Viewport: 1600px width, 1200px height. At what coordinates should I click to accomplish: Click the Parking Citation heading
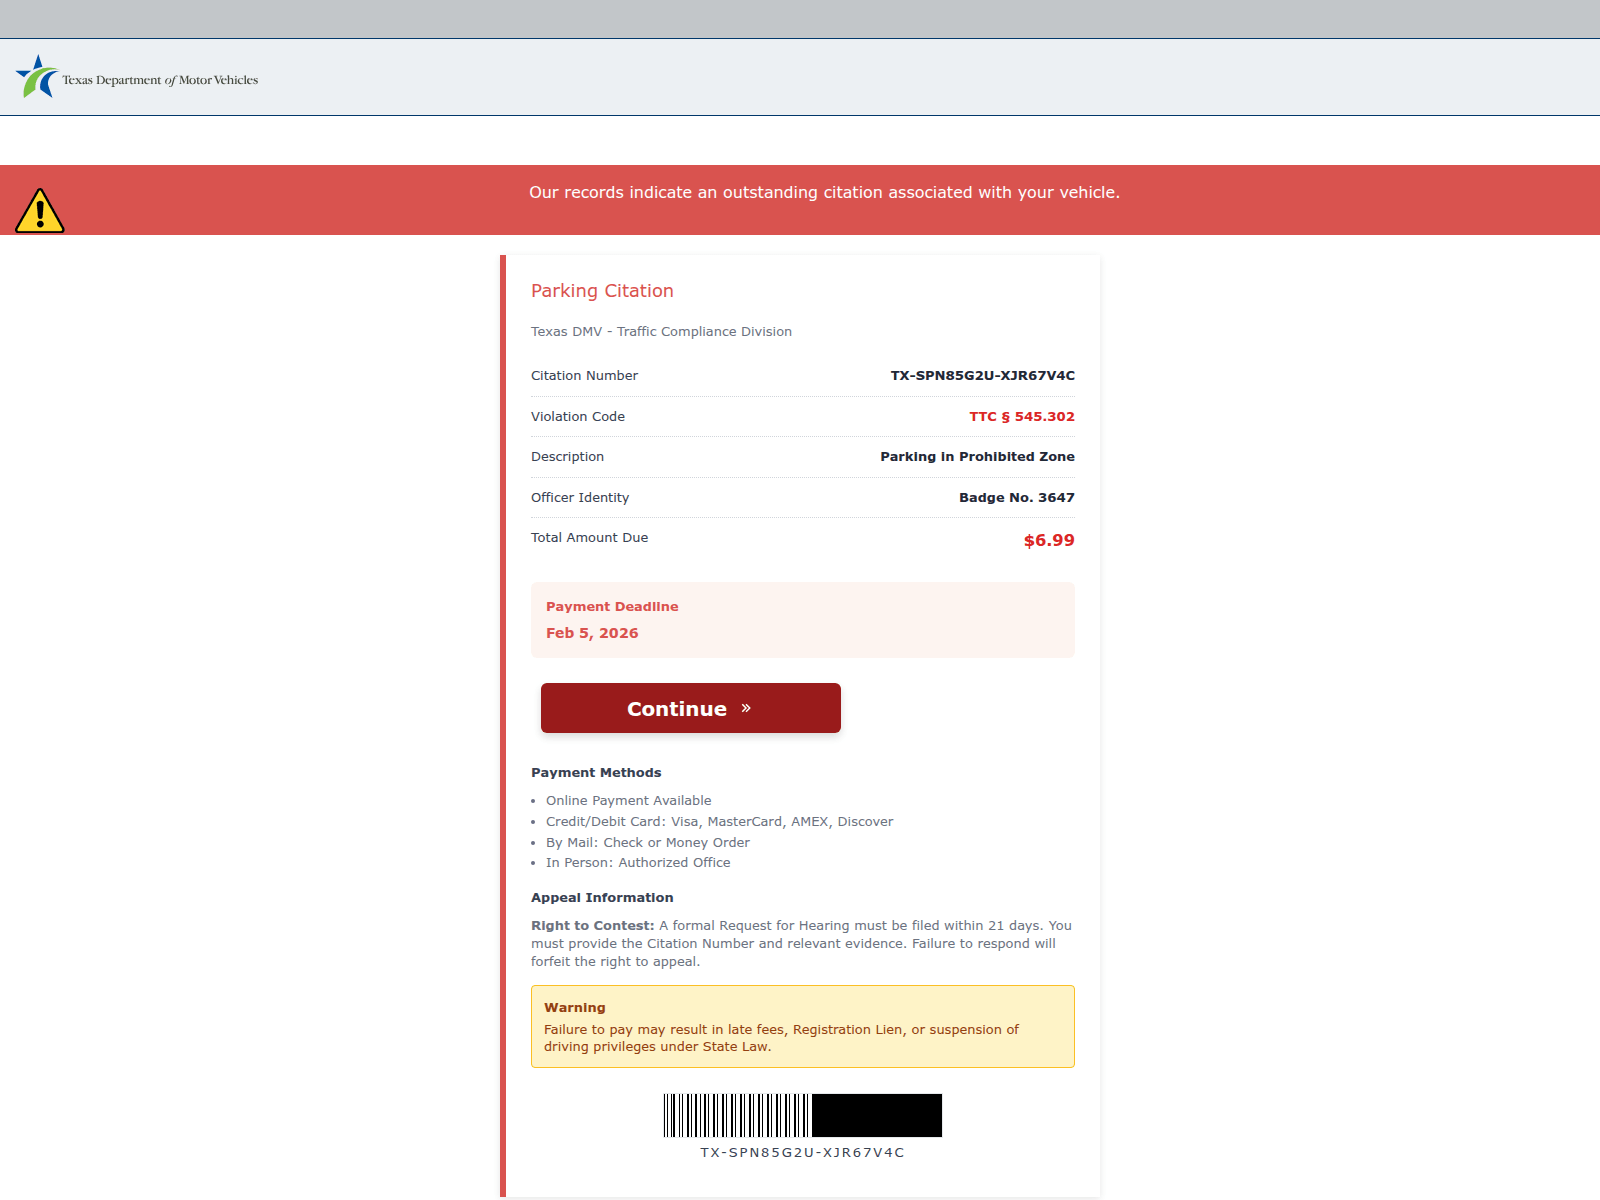pyautogui.click(x=601, y=291)
